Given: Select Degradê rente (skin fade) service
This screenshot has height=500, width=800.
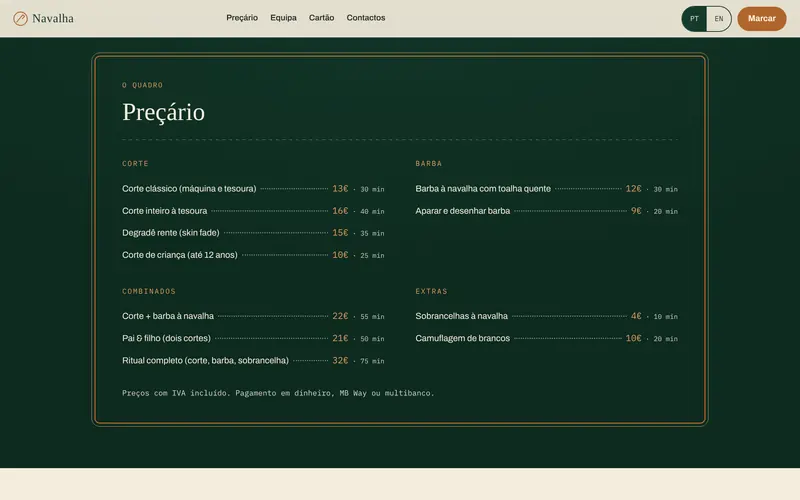Looking at the screenshot, I should coord(170,233).
